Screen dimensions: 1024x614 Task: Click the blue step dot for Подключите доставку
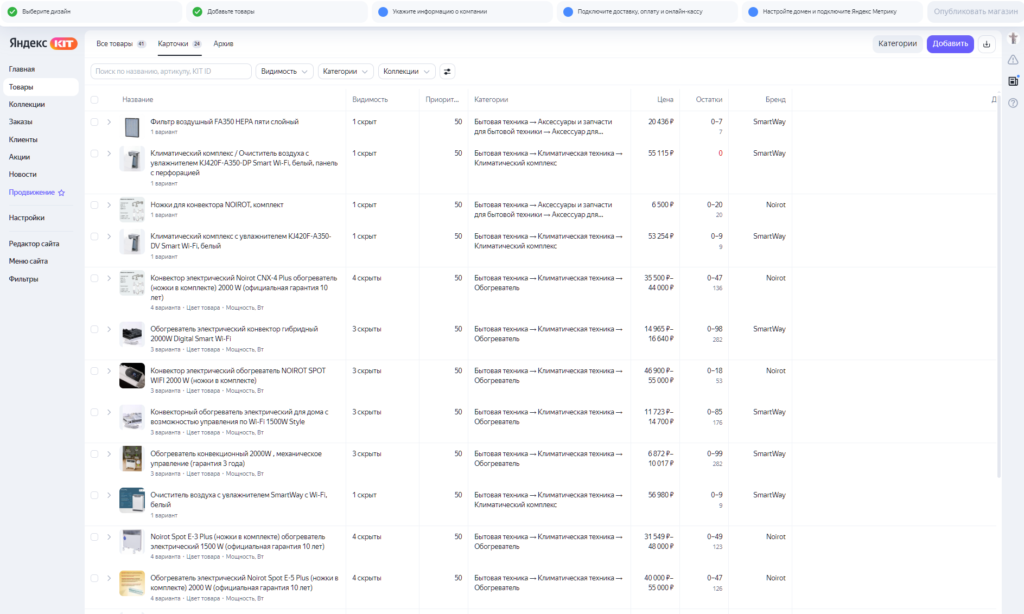click(568, 11)
